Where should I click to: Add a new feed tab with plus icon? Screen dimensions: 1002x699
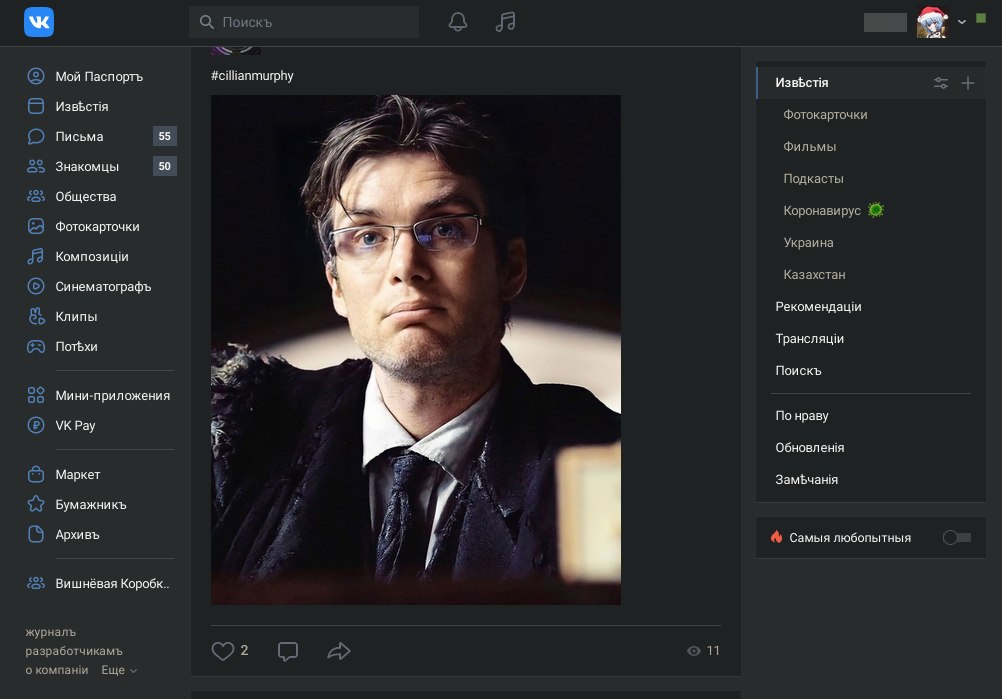967,83
